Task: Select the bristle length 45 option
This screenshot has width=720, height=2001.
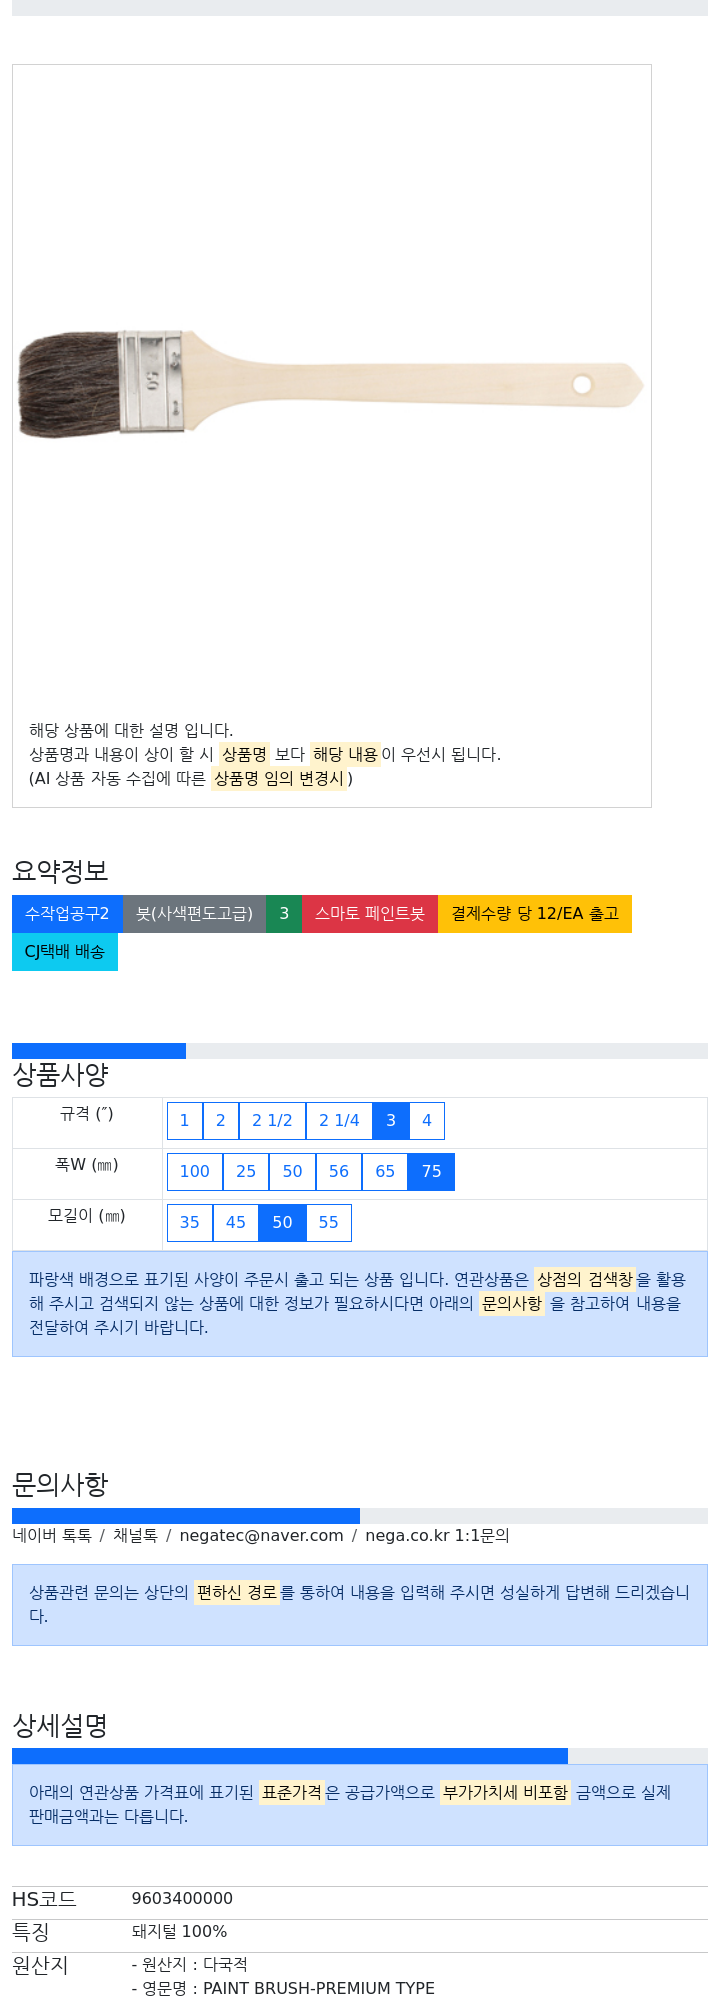Action: (236, 1223)
